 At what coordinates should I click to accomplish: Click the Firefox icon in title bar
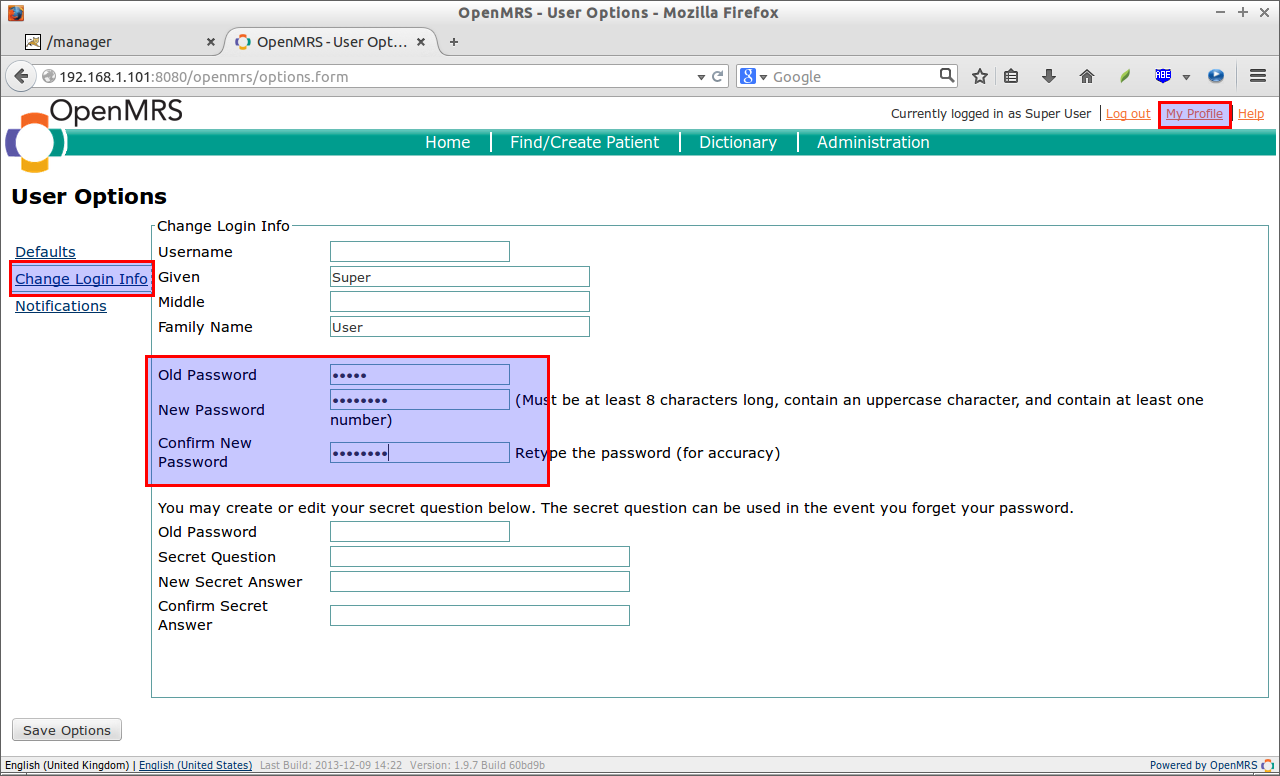pyautogui.click(x=15, y=13)
